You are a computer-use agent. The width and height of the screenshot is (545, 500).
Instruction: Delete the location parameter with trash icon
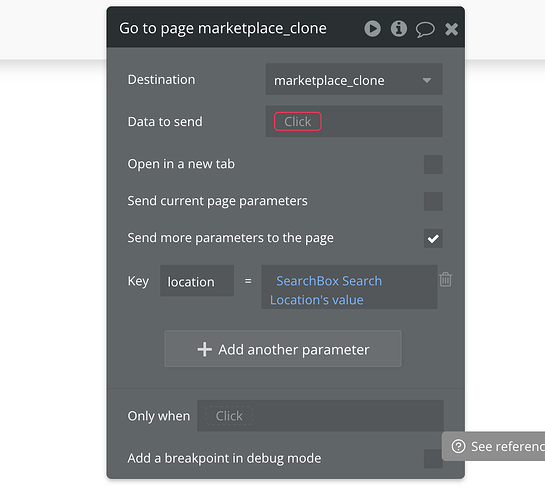[446, 280]
